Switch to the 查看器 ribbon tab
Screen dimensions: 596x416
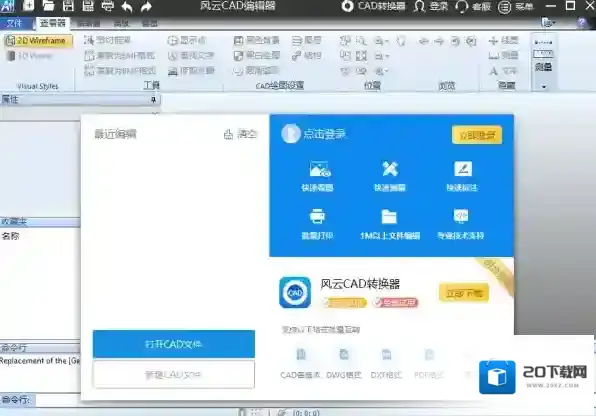click(53, 23)
